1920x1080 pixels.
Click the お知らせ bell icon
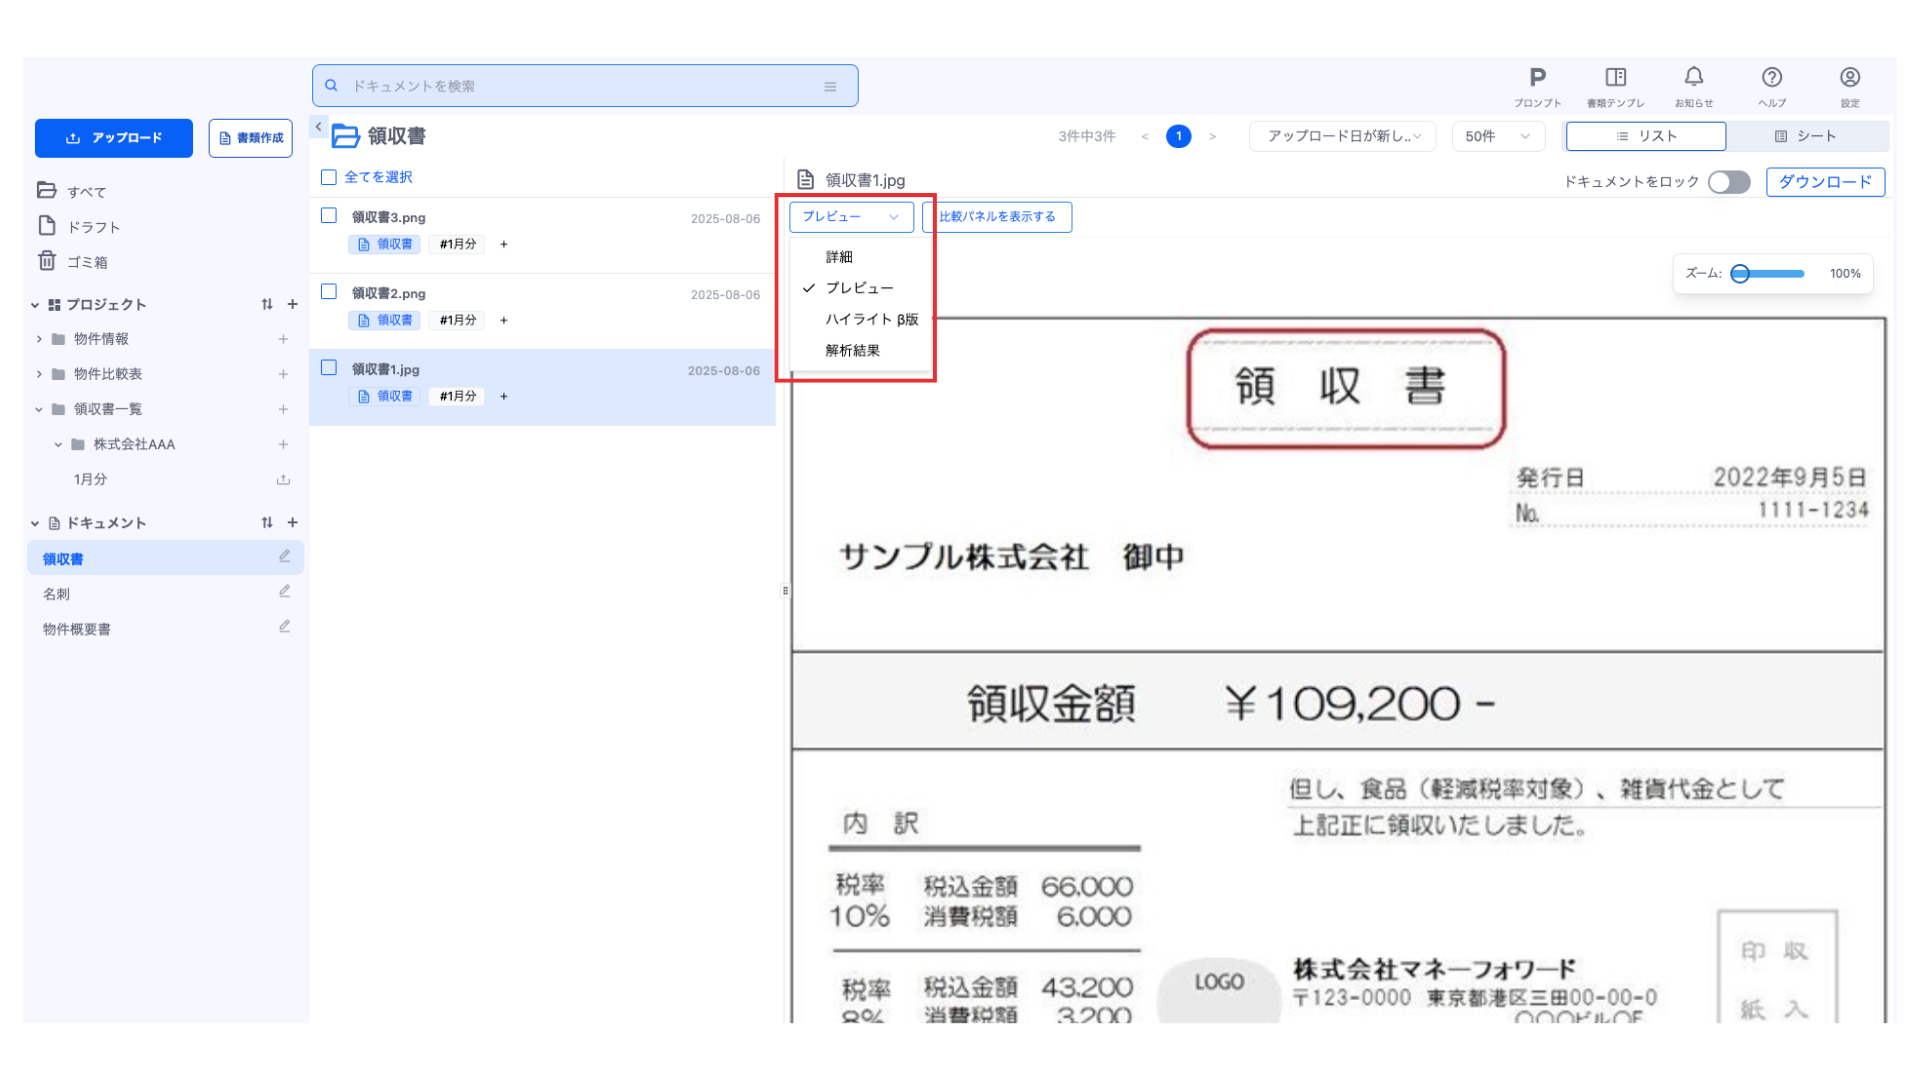[1693, 78]
